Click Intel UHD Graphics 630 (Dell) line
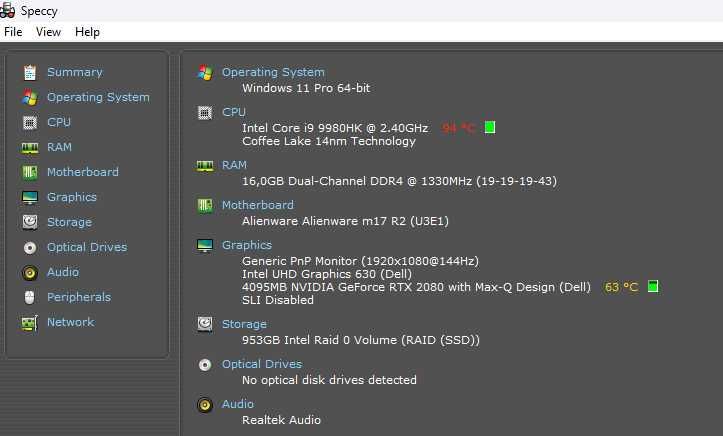The width and height of the screenshot is (723, 436). click(x=327, y=274)
